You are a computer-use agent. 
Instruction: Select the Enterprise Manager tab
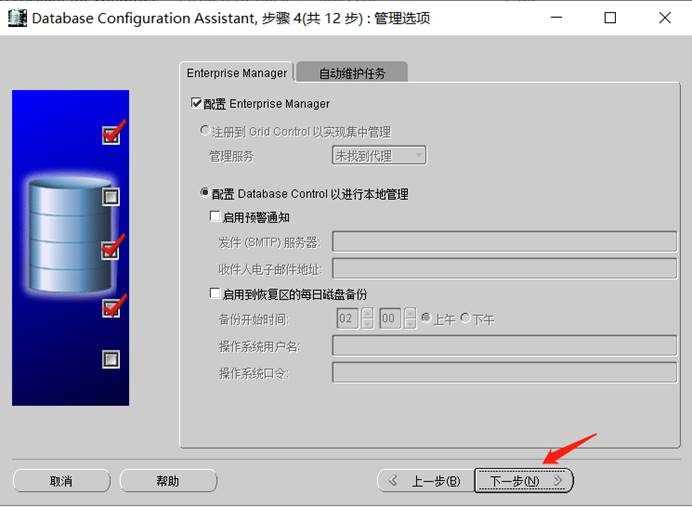237,72
